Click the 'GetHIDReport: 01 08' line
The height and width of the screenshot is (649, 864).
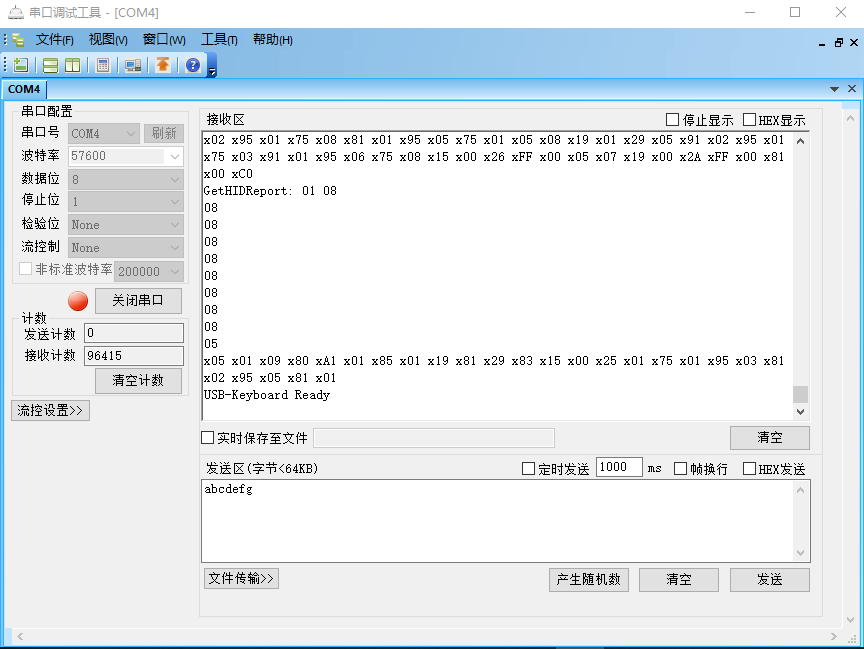(270, 191)
